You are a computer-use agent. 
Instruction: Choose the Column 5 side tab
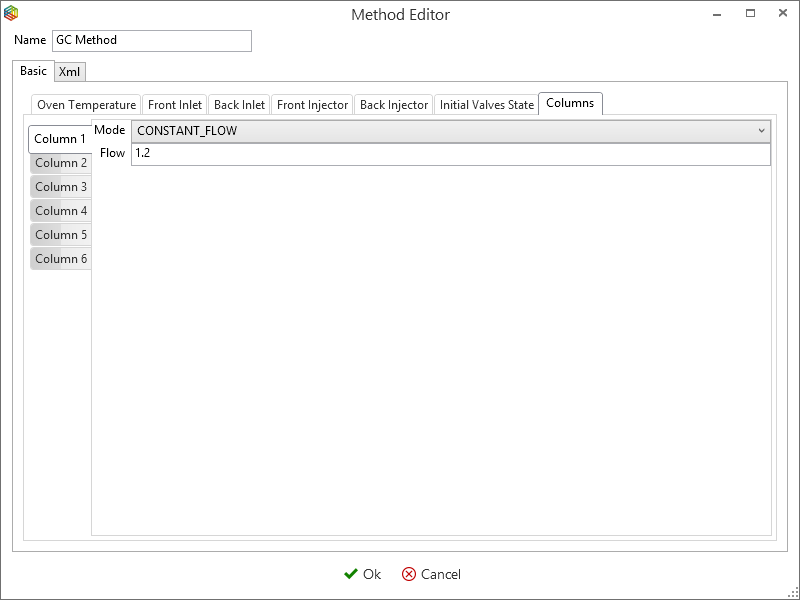61,235
